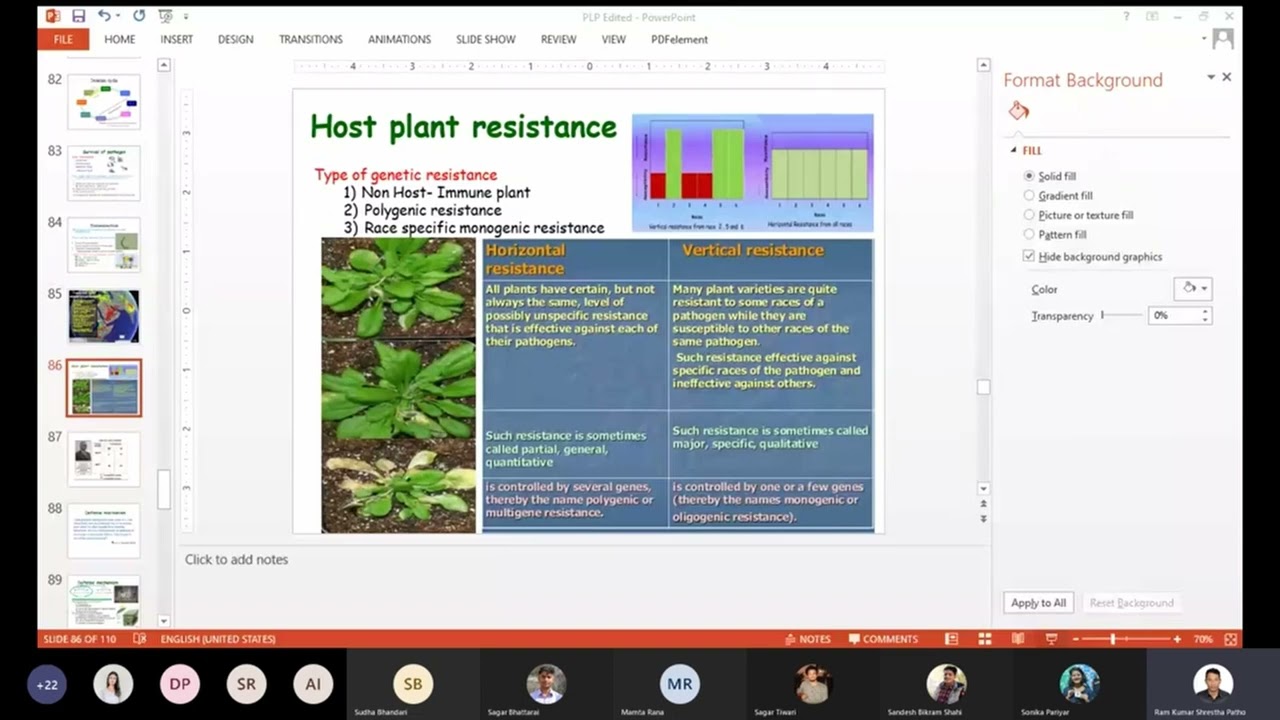Click the Next Slide double arrow
The width and height of the screenshot is (1280, 720).
click(983, 518)
